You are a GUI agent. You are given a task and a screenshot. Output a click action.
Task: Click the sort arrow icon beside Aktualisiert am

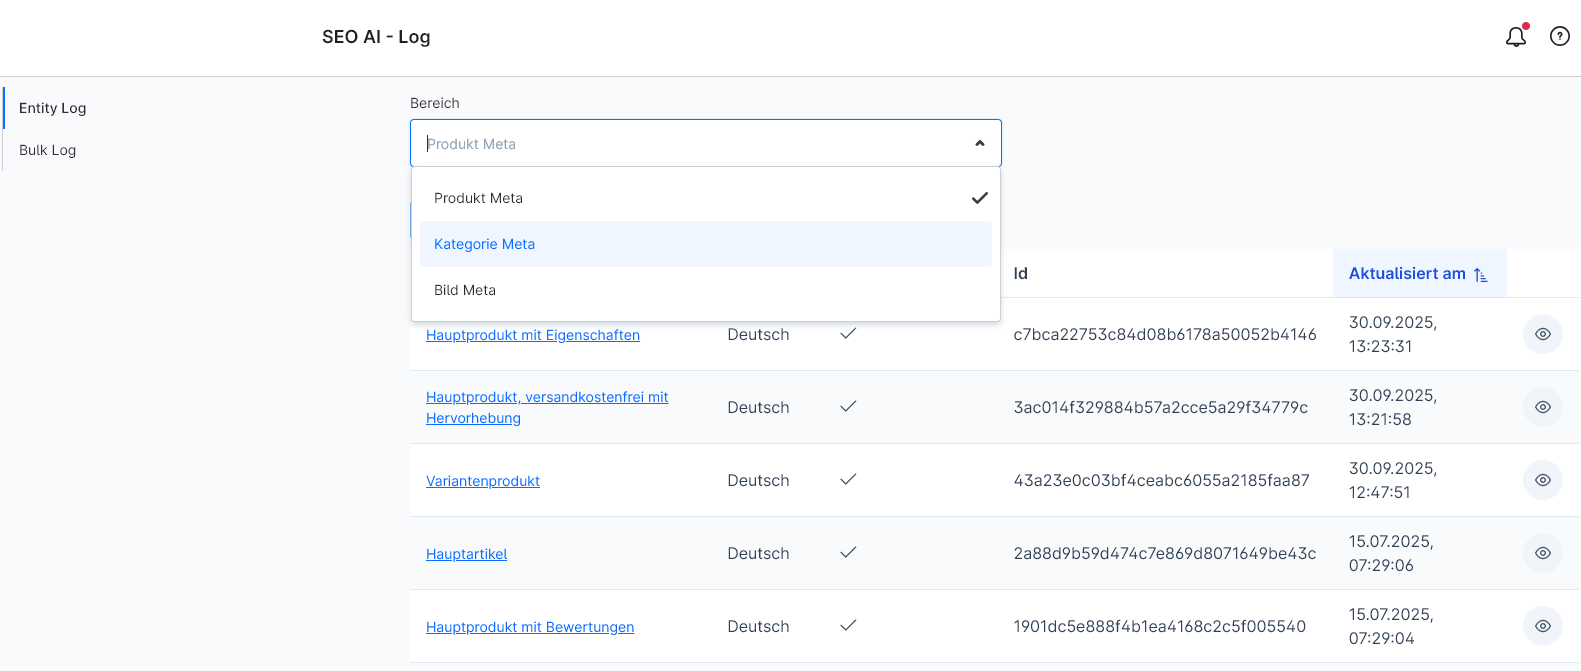(1481, 275)
